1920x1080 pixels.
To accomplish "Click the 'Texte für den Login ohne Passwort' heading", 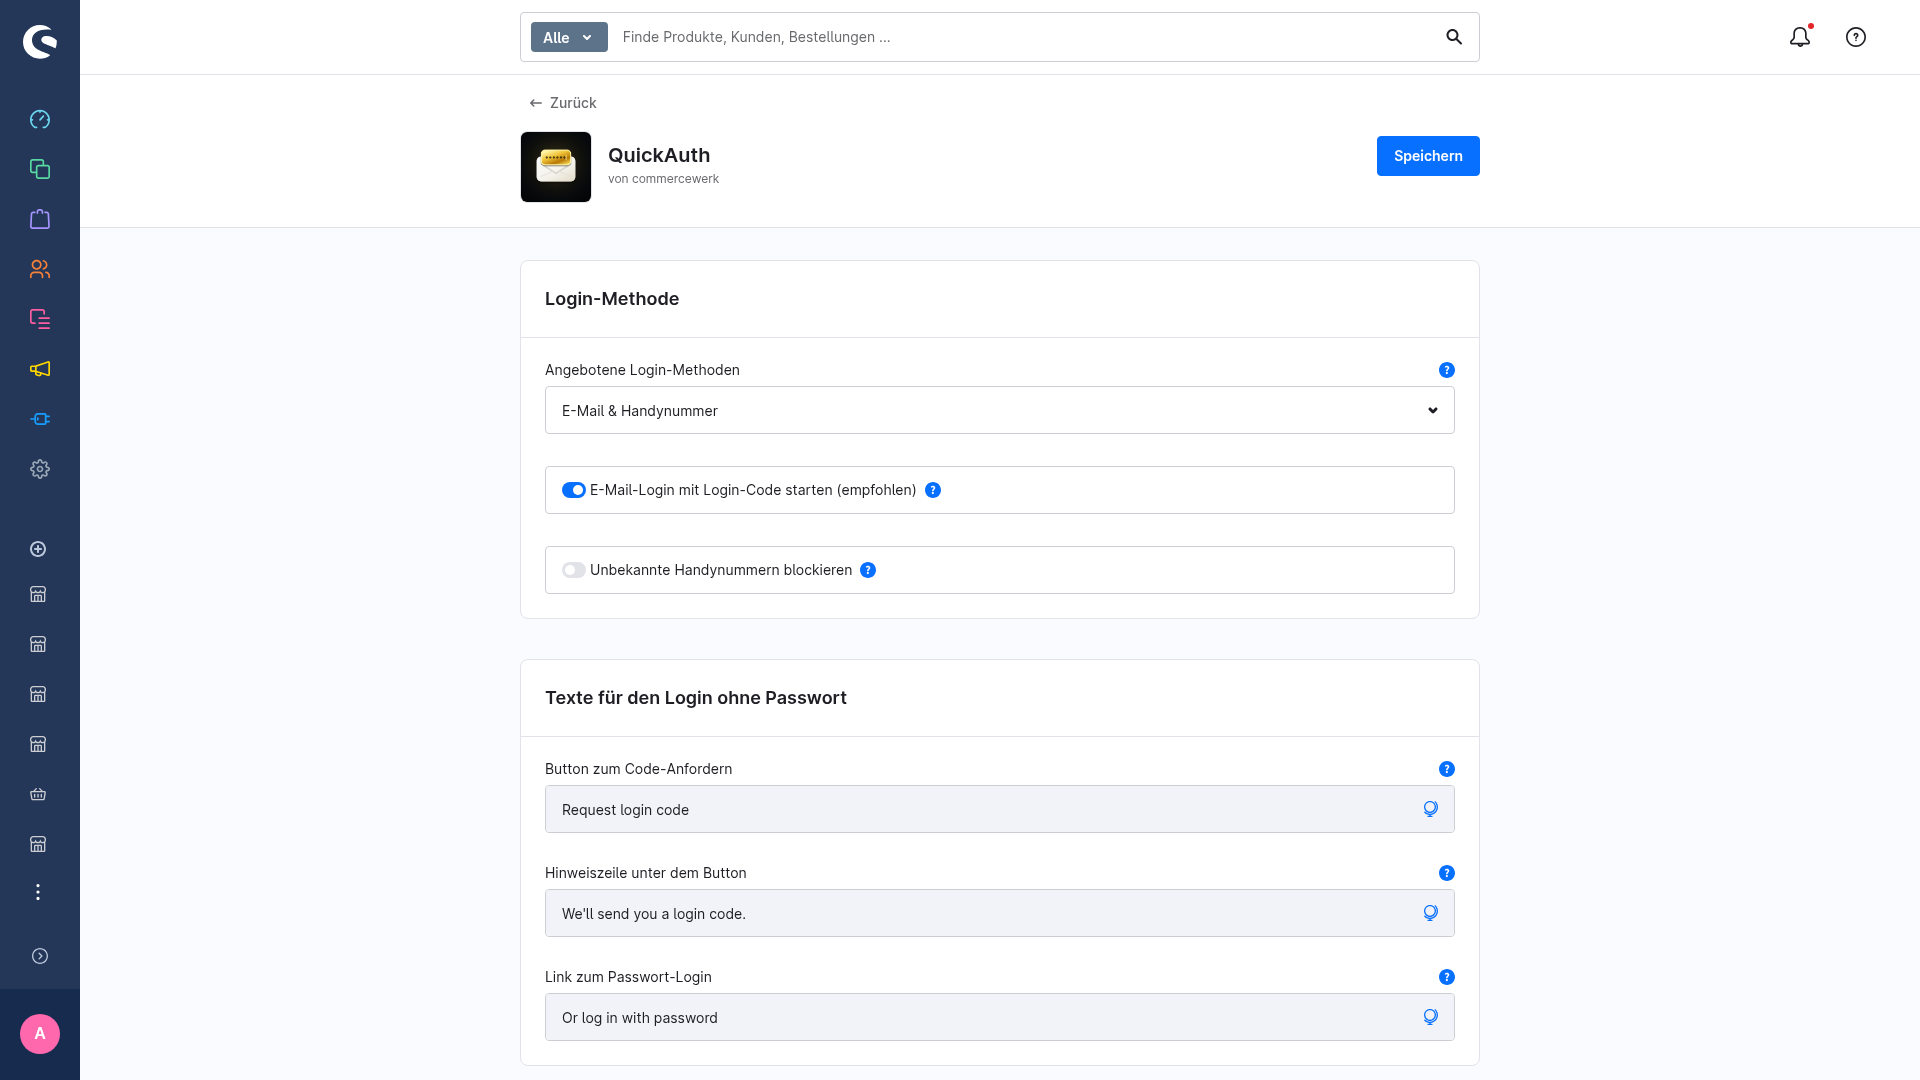I will coord(696,698).
